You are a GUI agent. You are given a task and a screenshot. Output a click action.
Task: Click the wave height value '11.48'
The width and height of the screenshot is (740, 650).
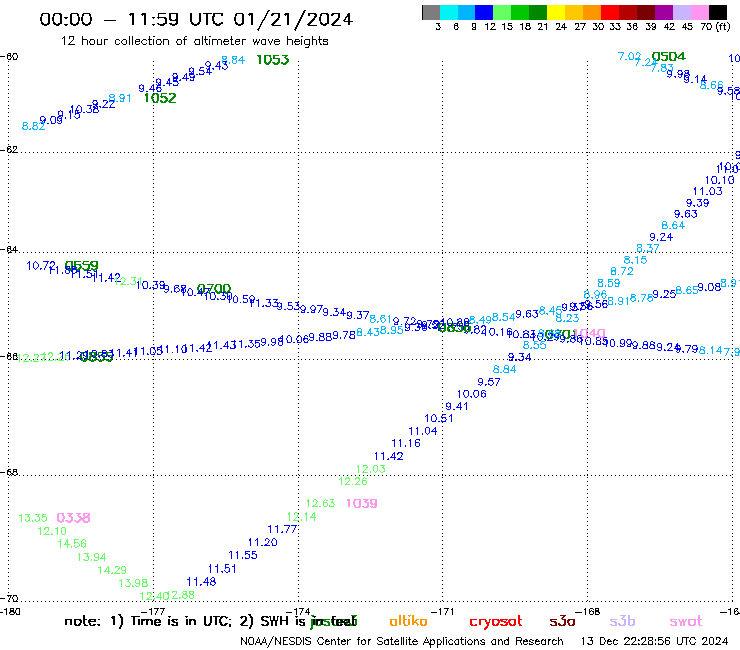(x=201, y=582)
